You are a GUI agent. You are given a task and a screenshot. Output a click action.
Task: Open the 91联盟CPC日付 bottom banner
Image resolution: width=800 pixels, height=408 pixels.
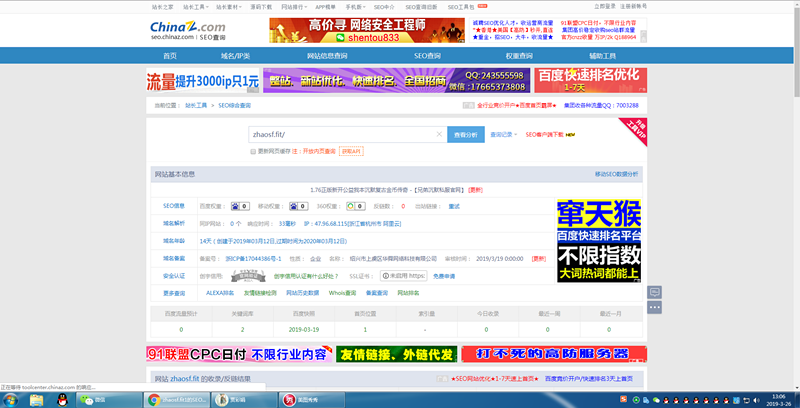point(239,354)
